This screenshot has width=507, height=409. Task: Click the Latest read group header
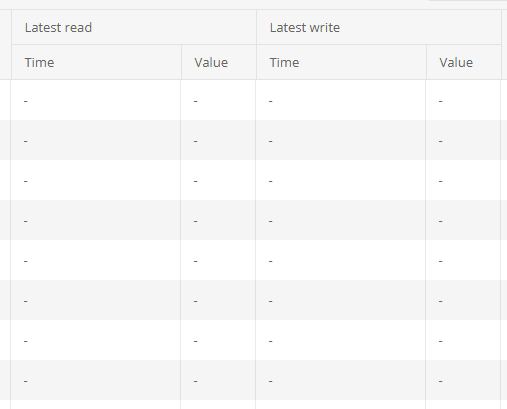pyautogui.click(x=134, y=27)
